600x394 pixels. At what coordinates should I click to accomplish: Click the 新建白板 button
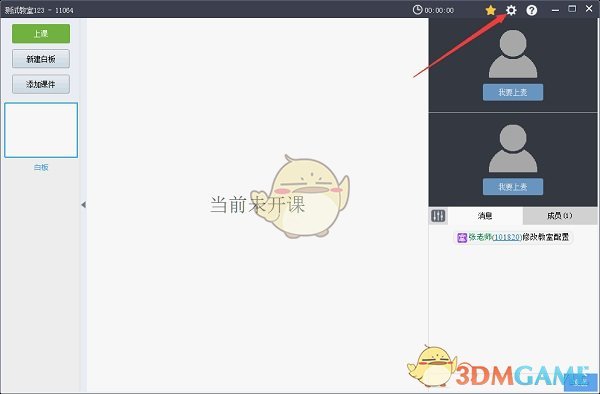(x=41, y=59)
